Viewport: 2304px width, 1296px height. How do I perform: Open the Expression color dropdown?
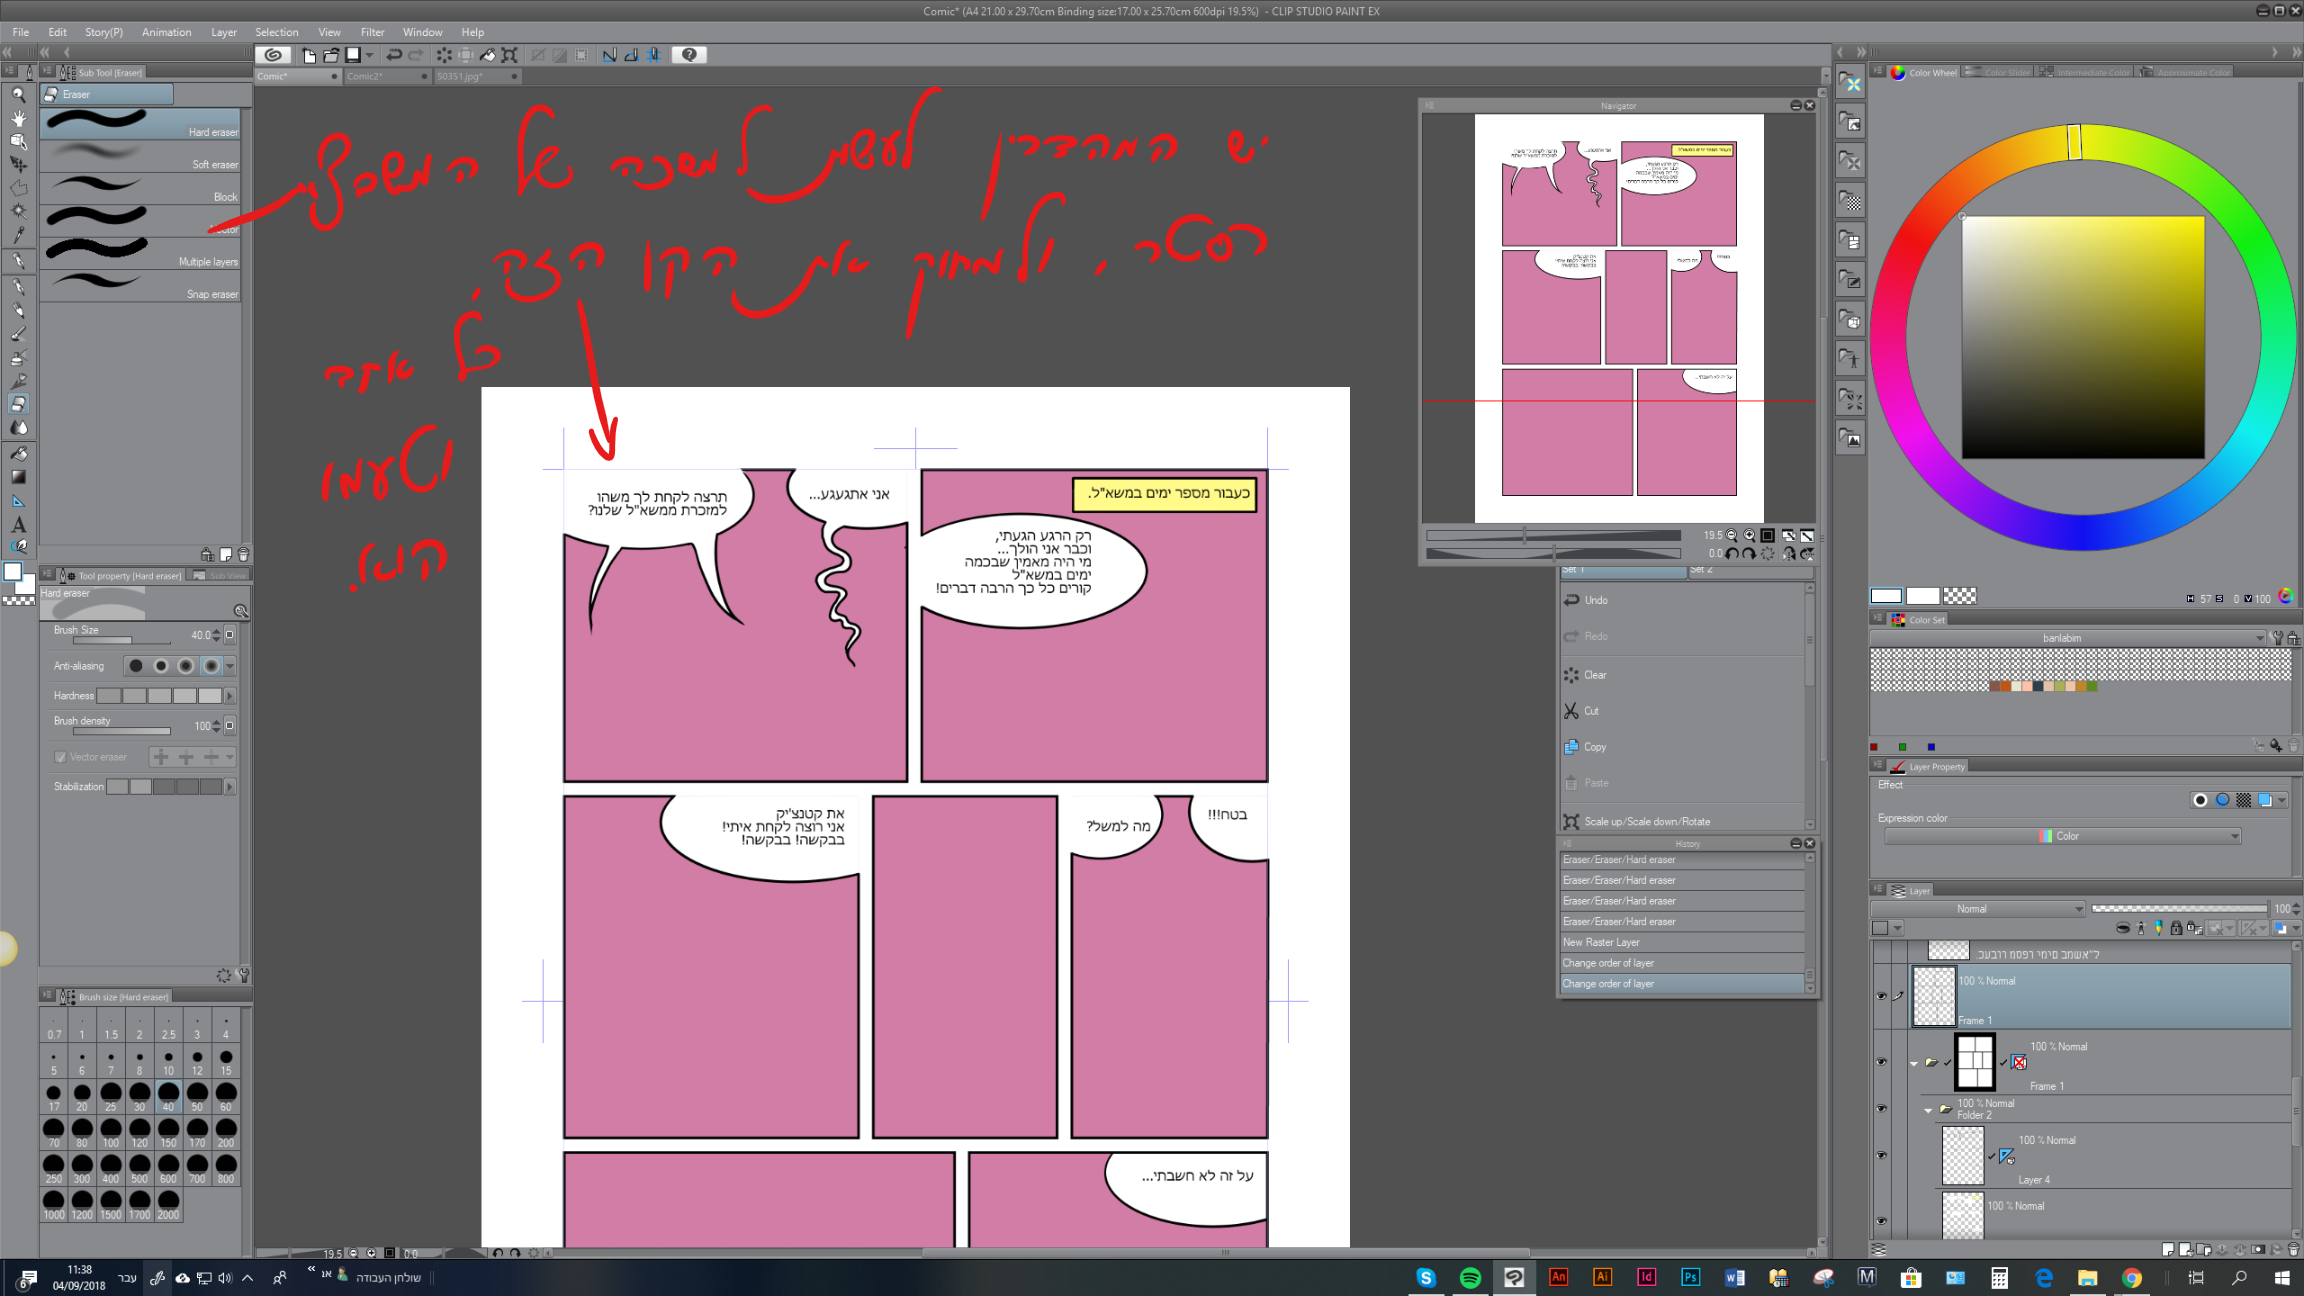(2061, 836)
